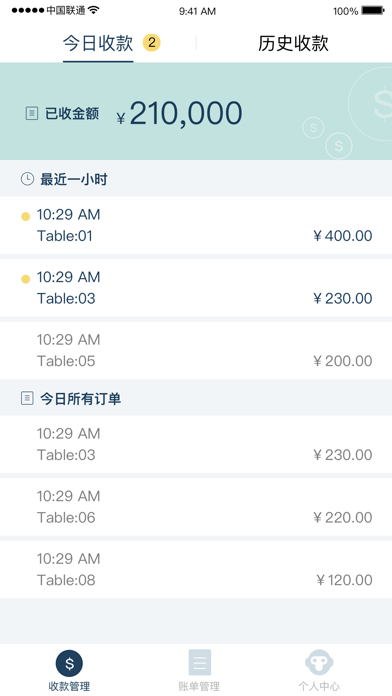
Task: Select the 今日收款 tab
Action: pos(98,44)
